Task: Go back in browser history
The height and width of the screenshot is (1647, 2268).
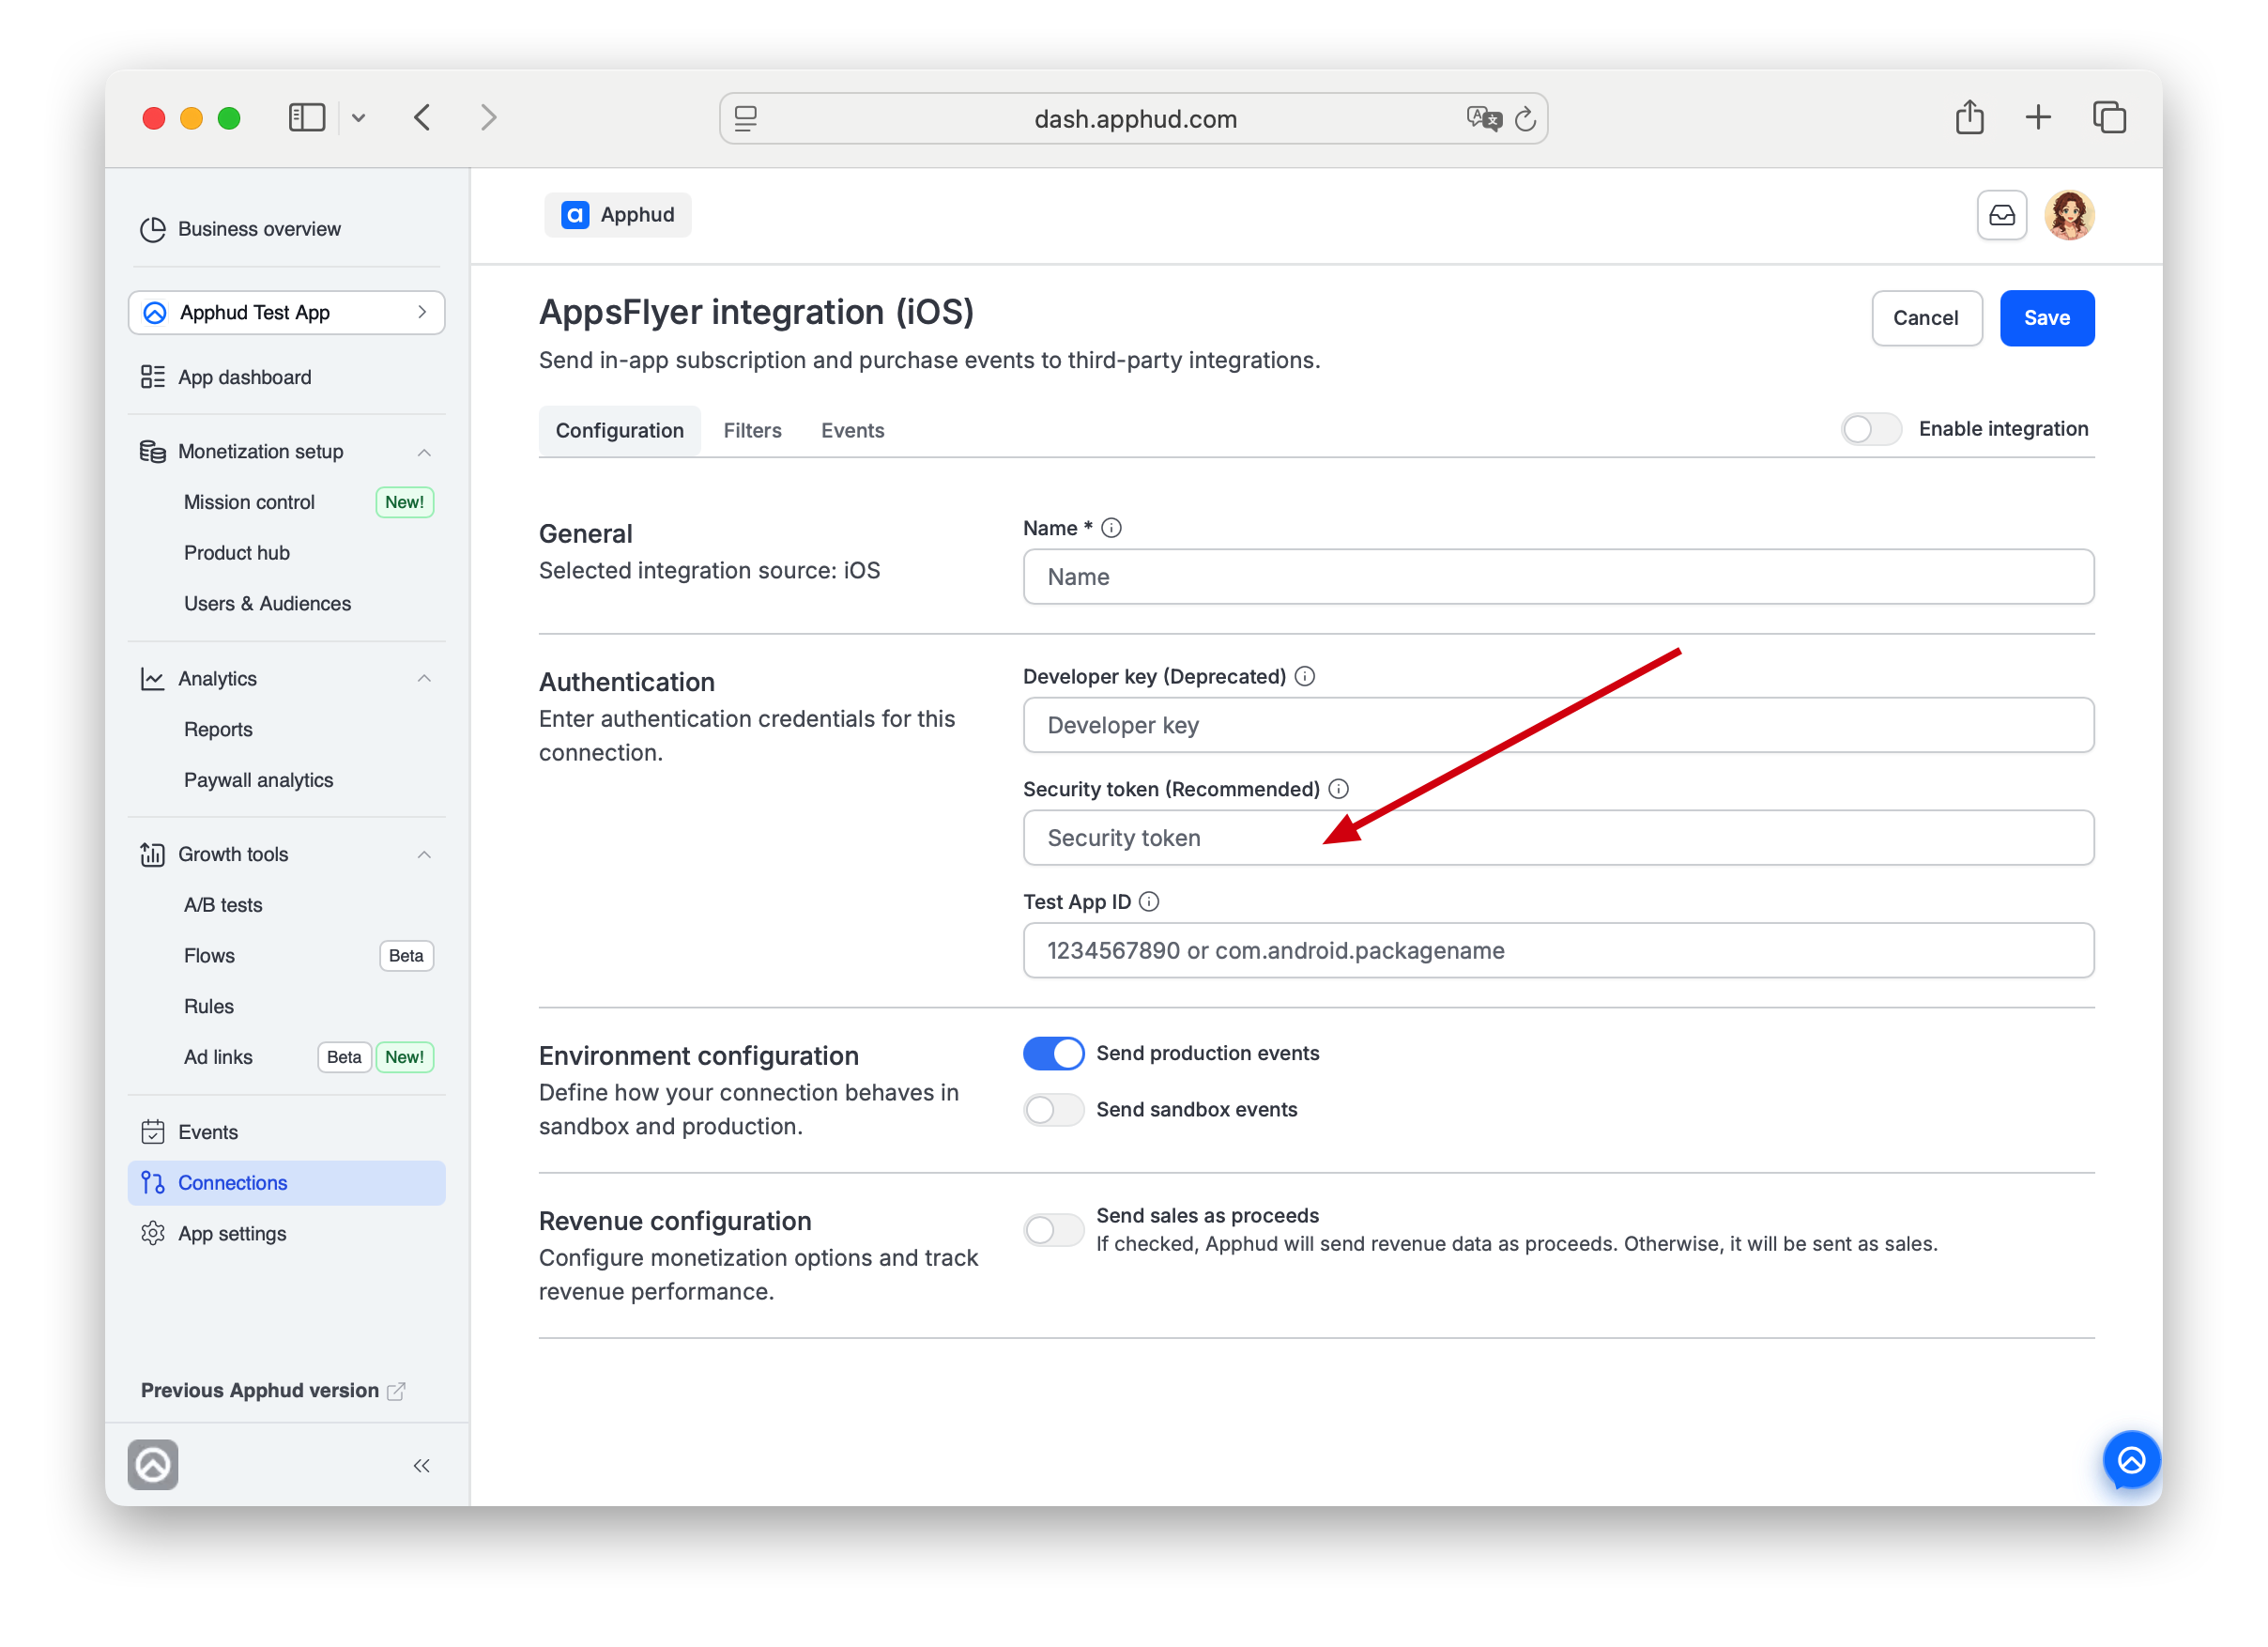Action: pyautogui.click(x=422, y=118)
